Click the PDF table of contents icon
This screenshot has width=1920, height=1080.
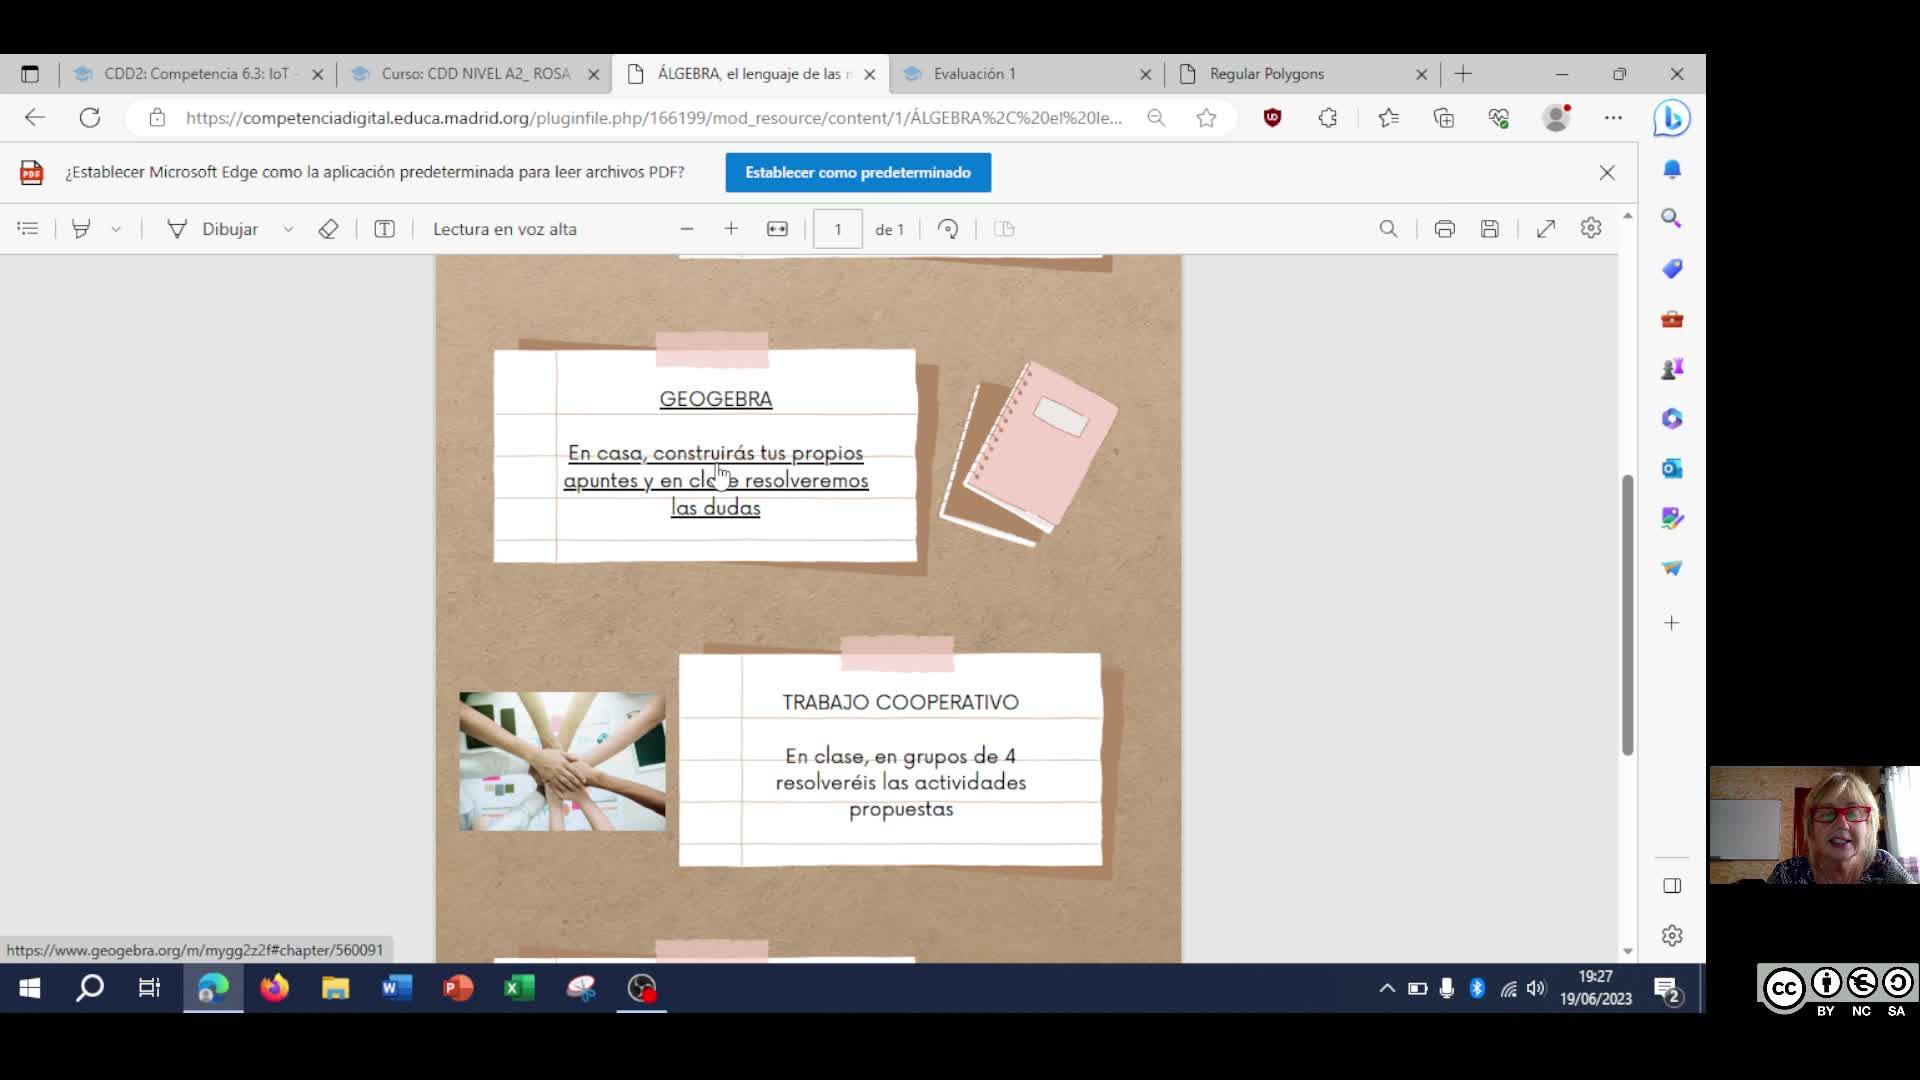(x=28, y=229)
